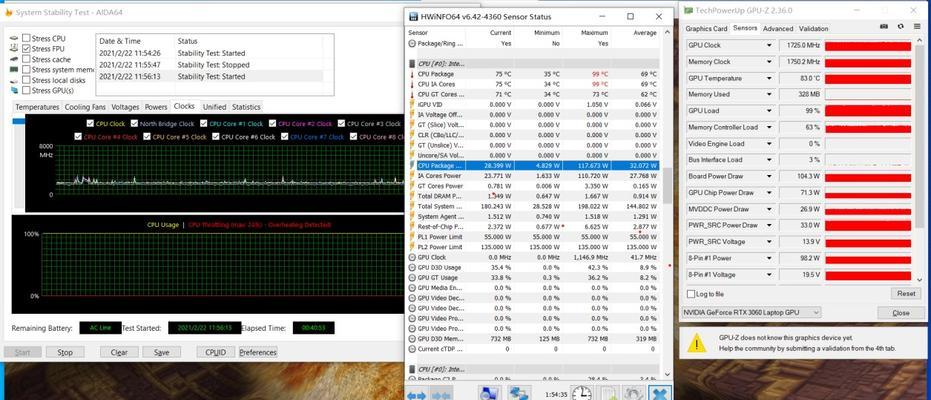Click Stress local disks drive icon
931x400 pixels.
pyautogui.click(x=14, y=80)
